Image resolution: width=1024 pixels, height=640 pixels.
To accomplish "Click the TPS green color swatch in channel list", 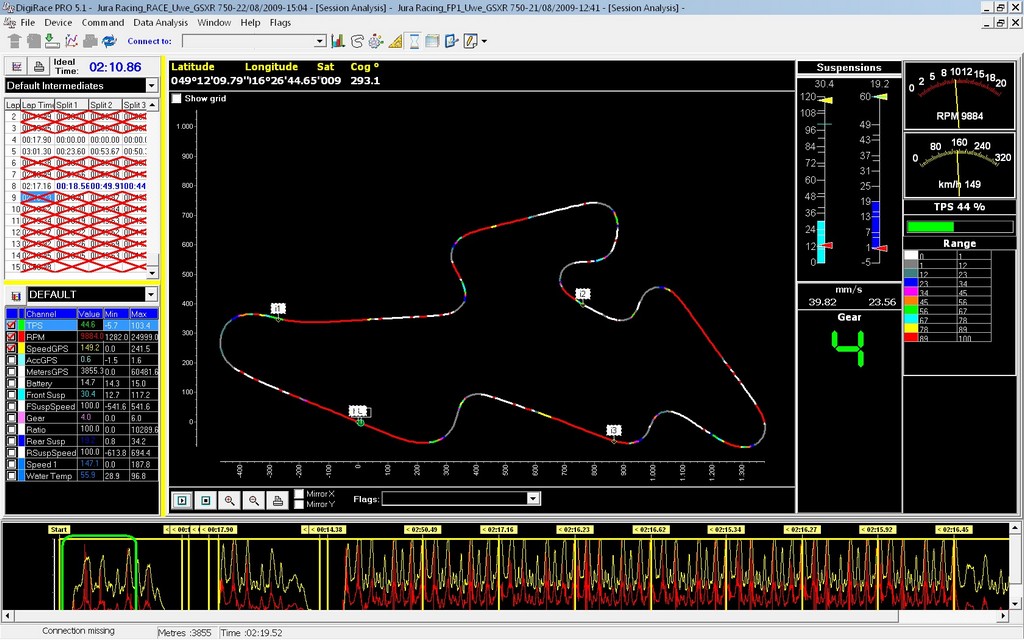I will point(22,326).
